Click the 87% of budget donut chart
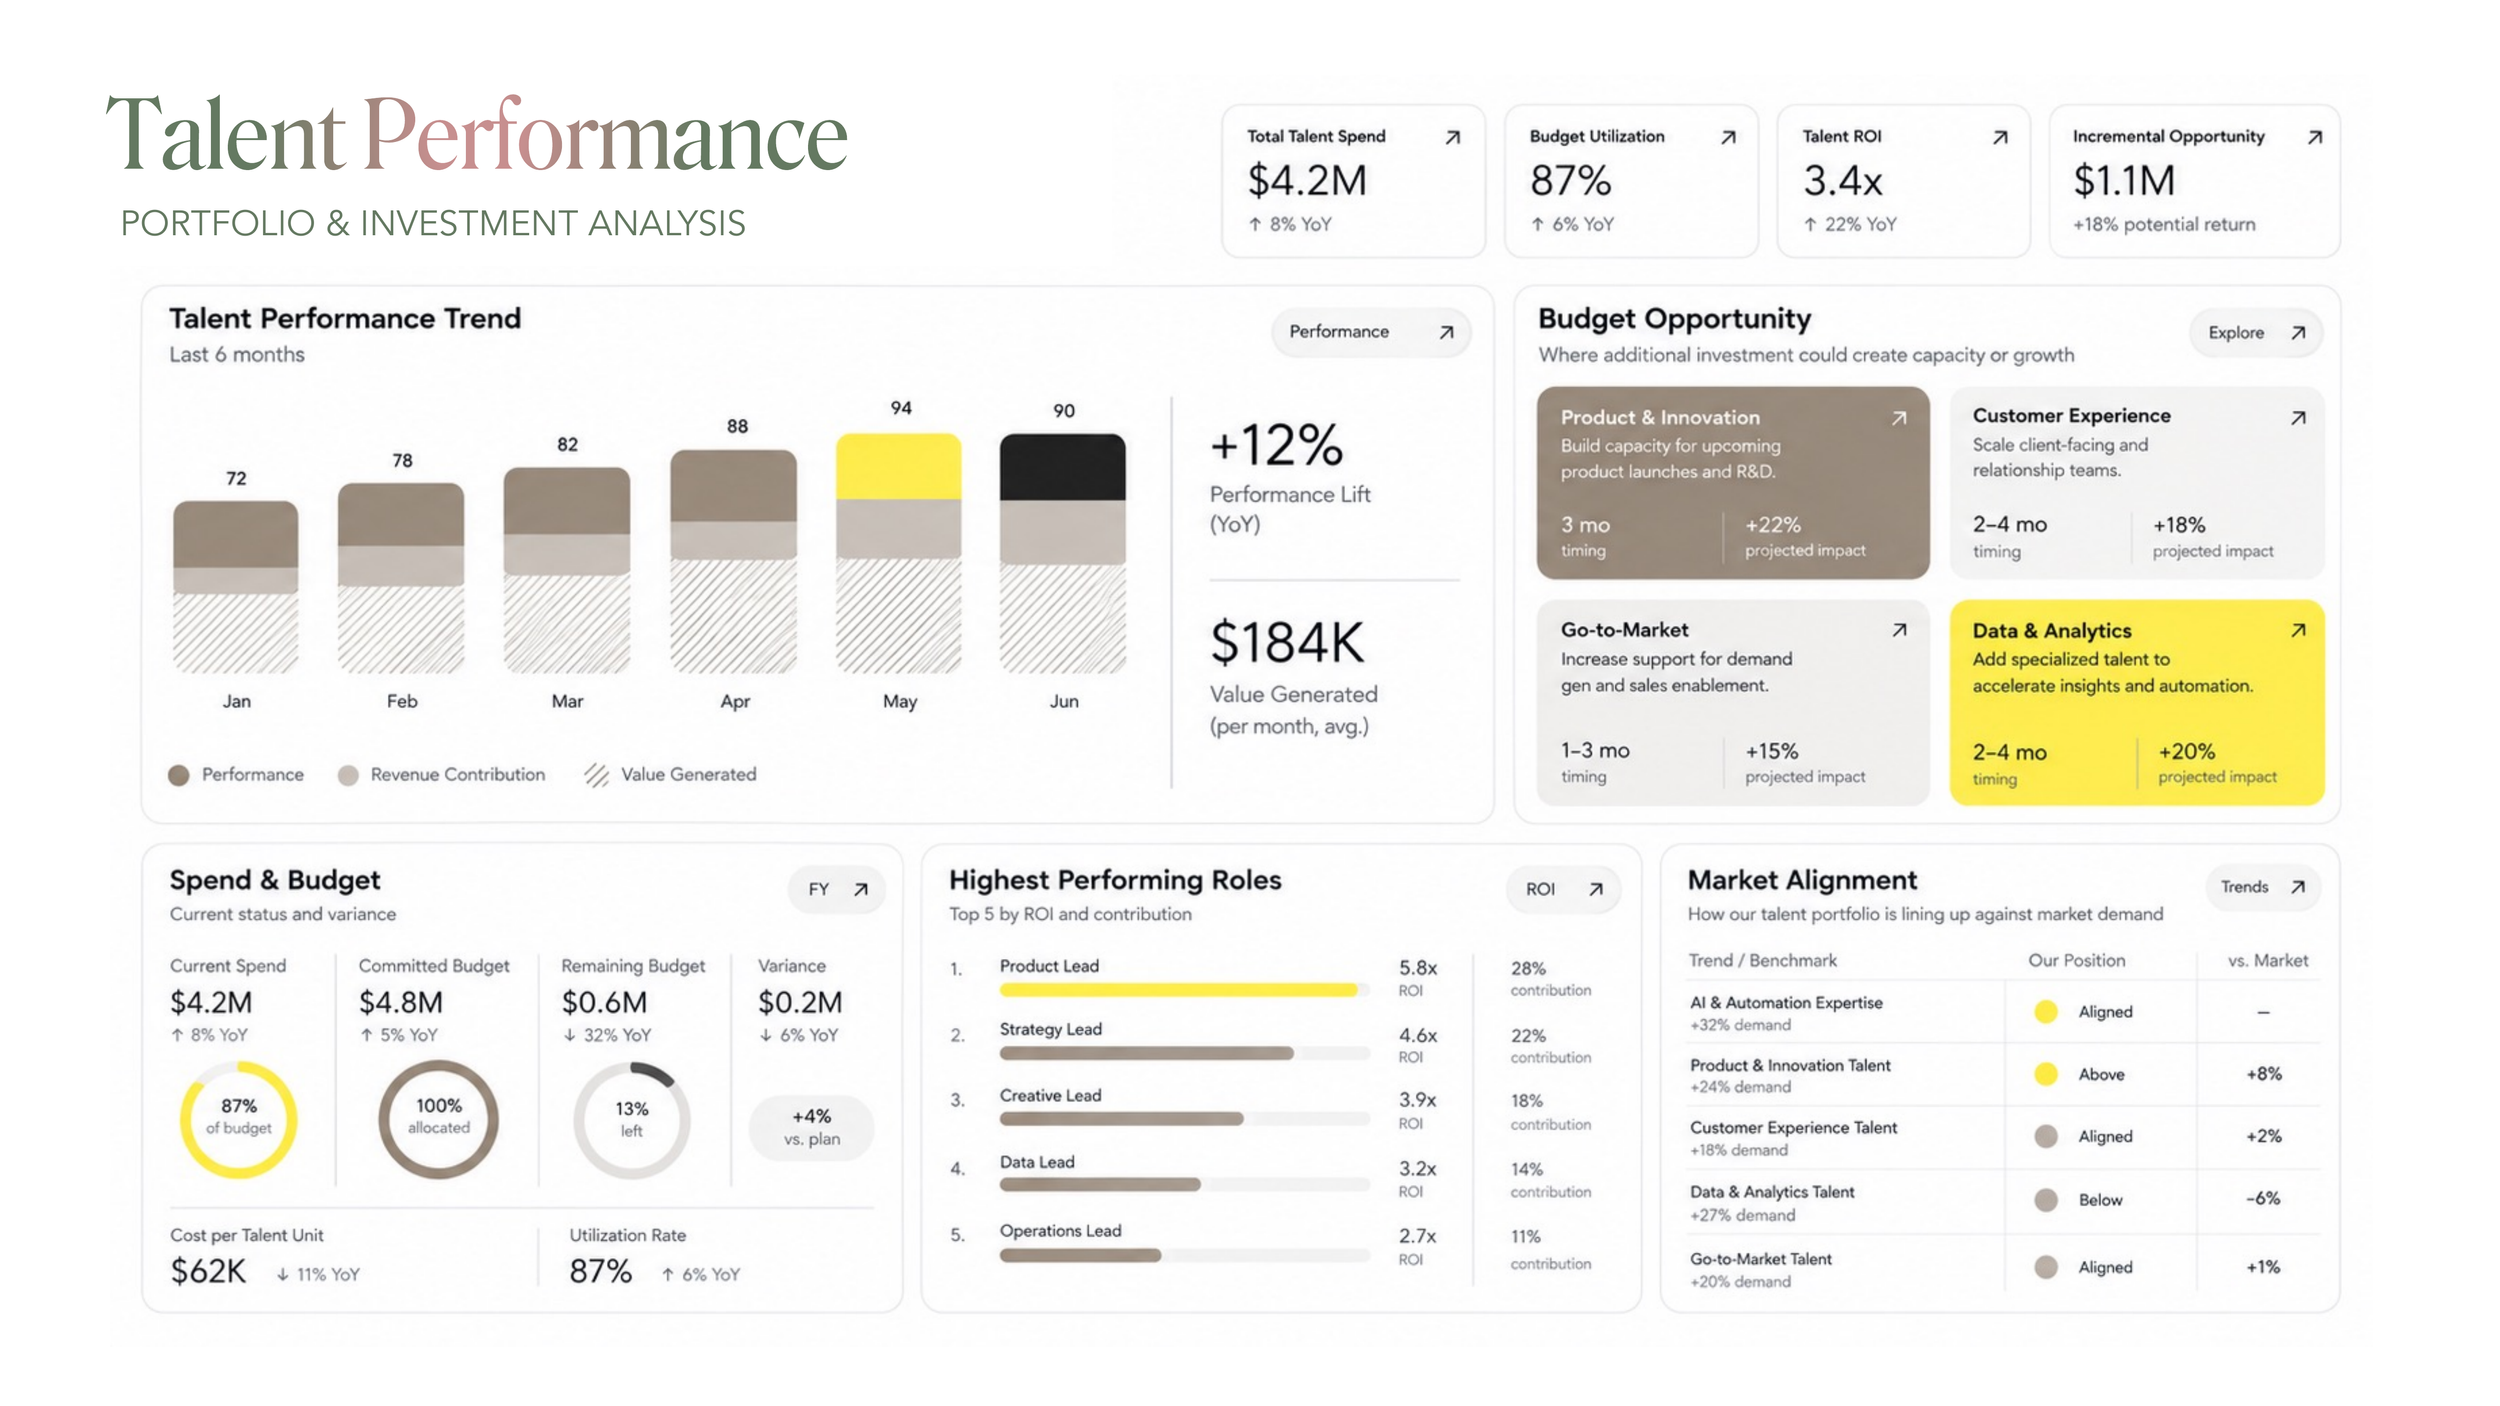 (x=238, y=1119)
